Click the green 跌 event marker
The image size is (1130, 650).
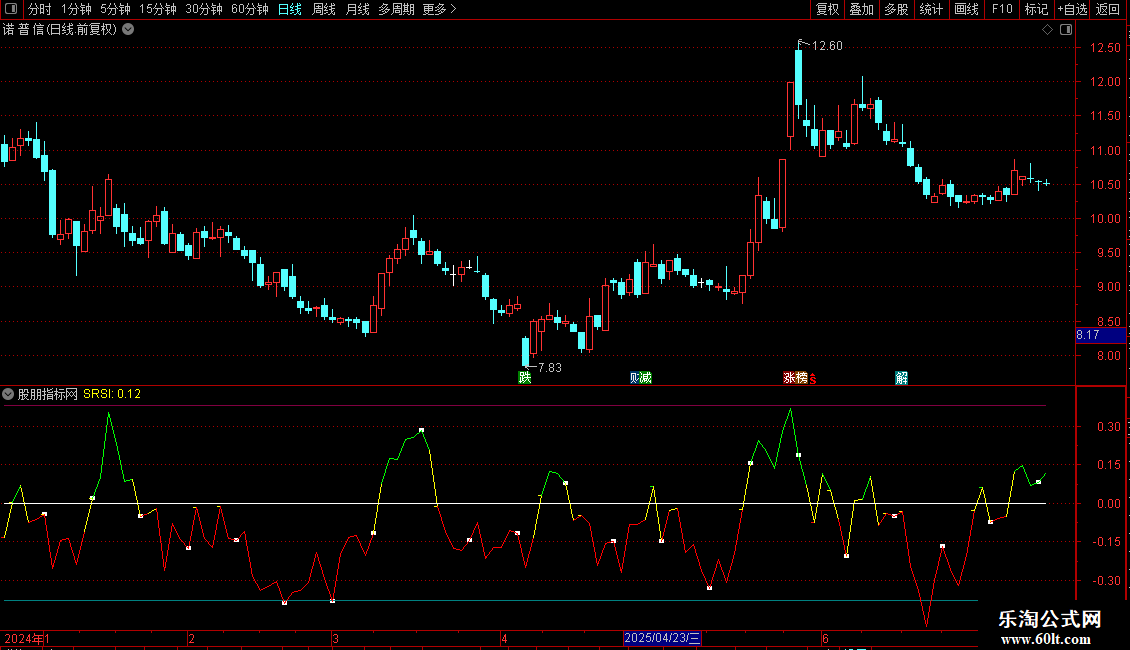click(x=525, y=378)
